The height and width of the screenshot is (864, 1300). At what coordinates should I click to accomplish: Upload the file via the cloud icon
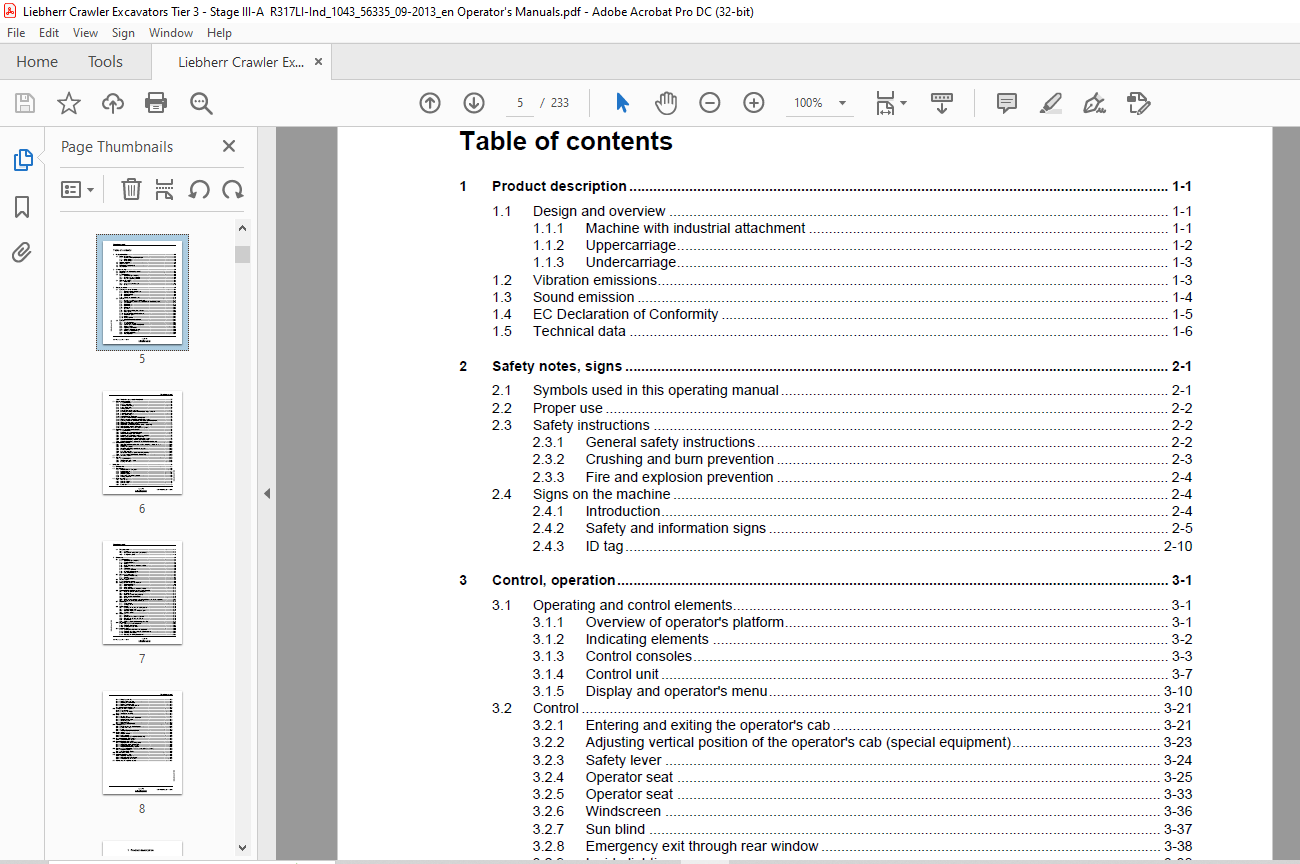tap(113, 103)
